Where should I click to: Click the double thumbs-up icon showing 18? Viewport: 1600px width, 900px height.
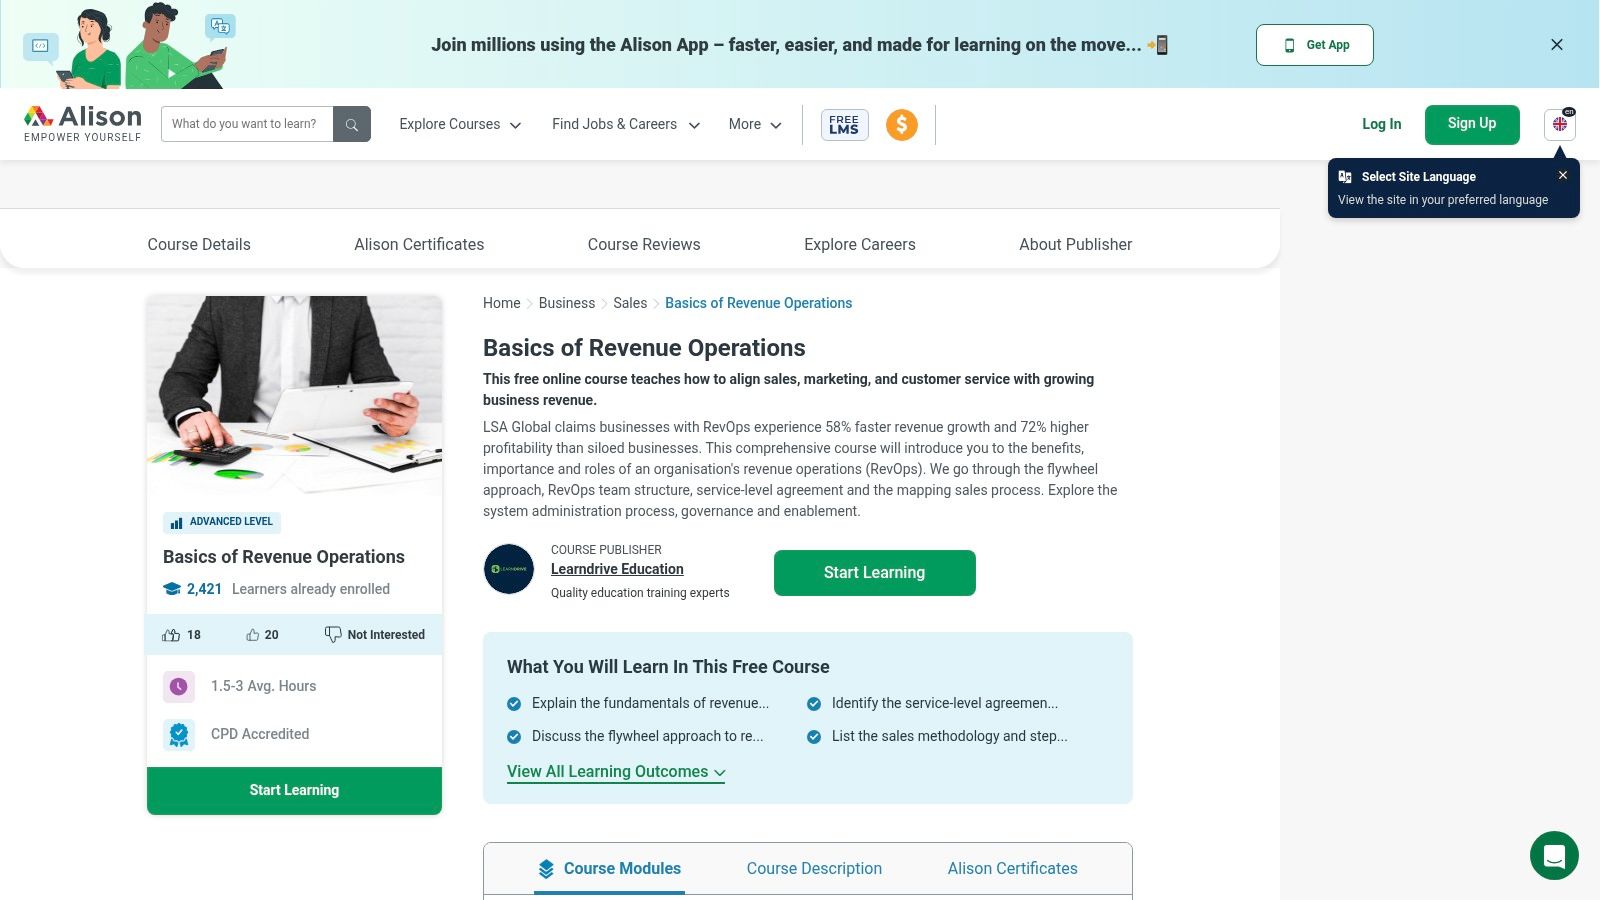point(172,635)
